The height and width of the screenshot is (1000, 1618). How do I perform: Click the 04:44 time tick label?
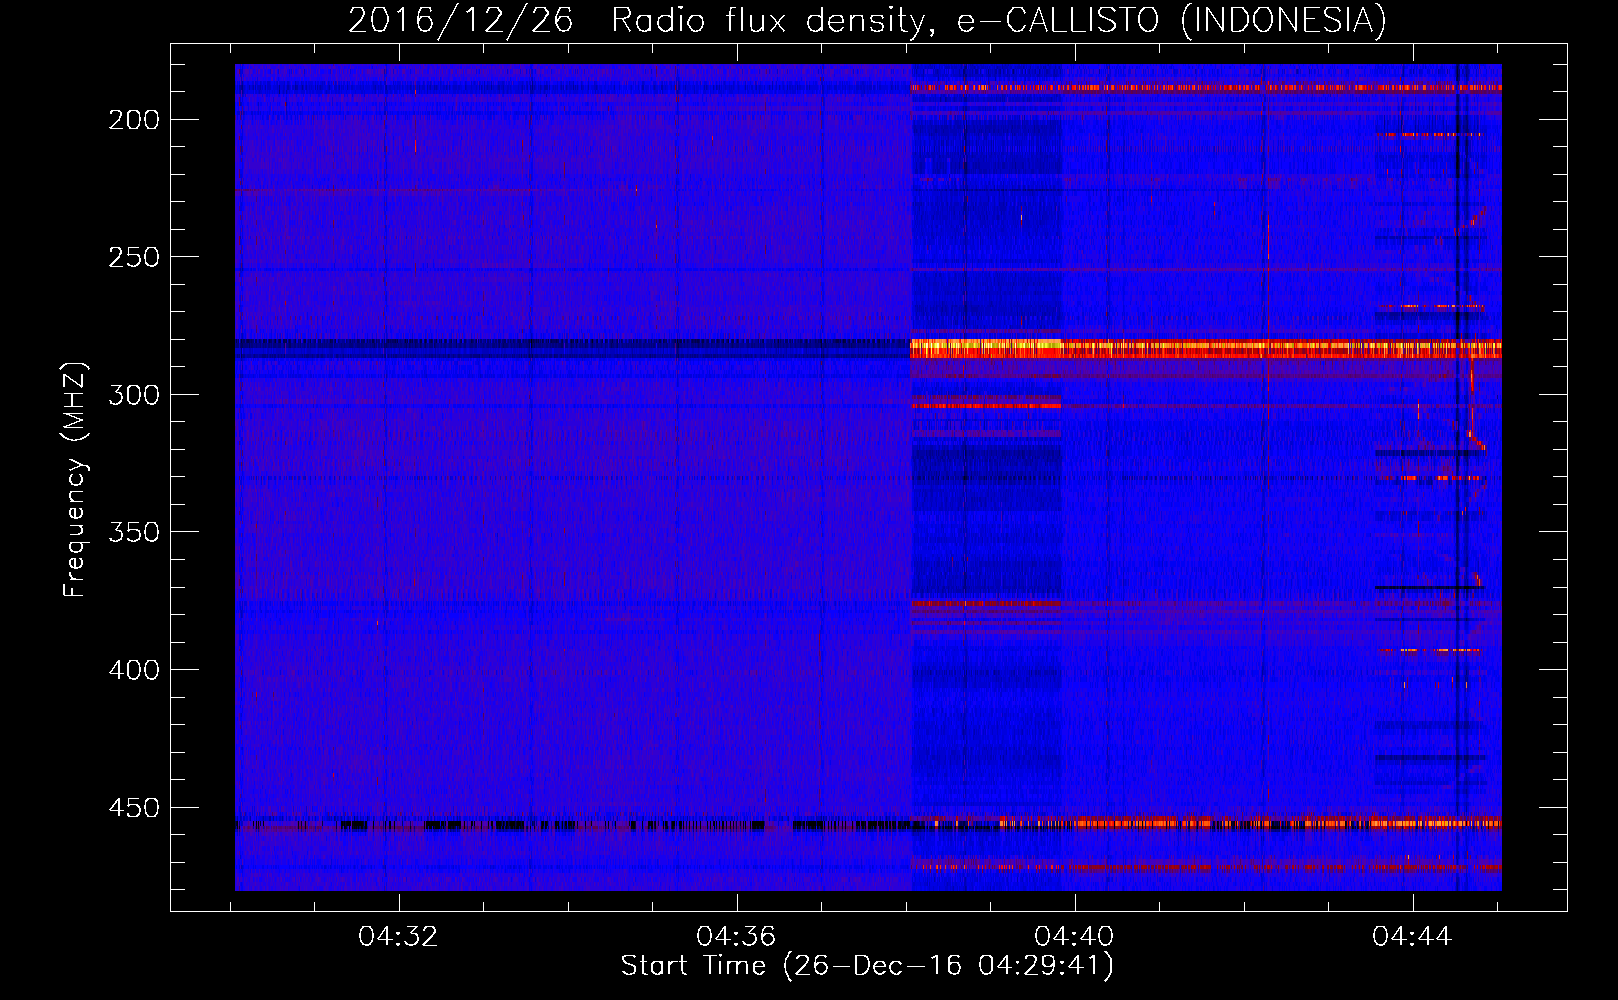point(1412,937)
